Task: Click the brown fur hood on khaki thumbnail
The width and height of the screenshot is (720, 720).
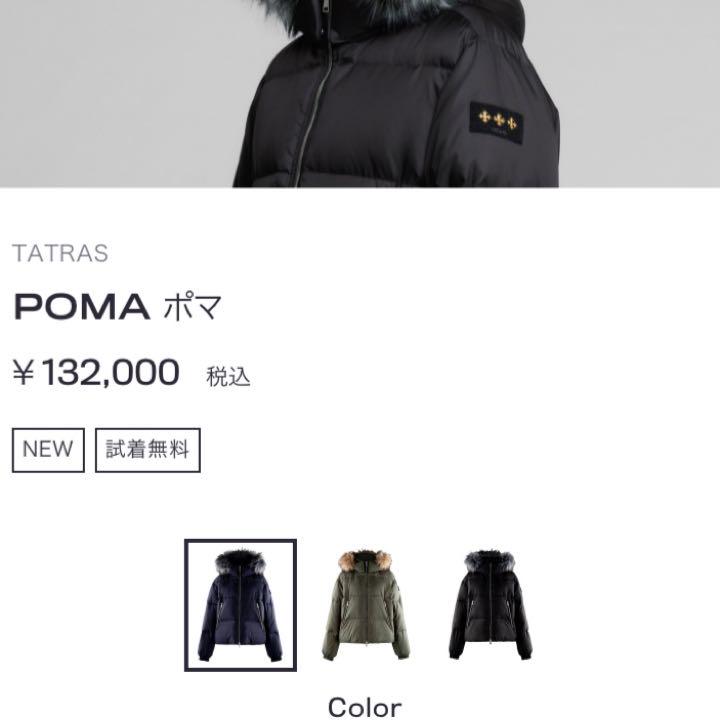Action: [365, 561]
